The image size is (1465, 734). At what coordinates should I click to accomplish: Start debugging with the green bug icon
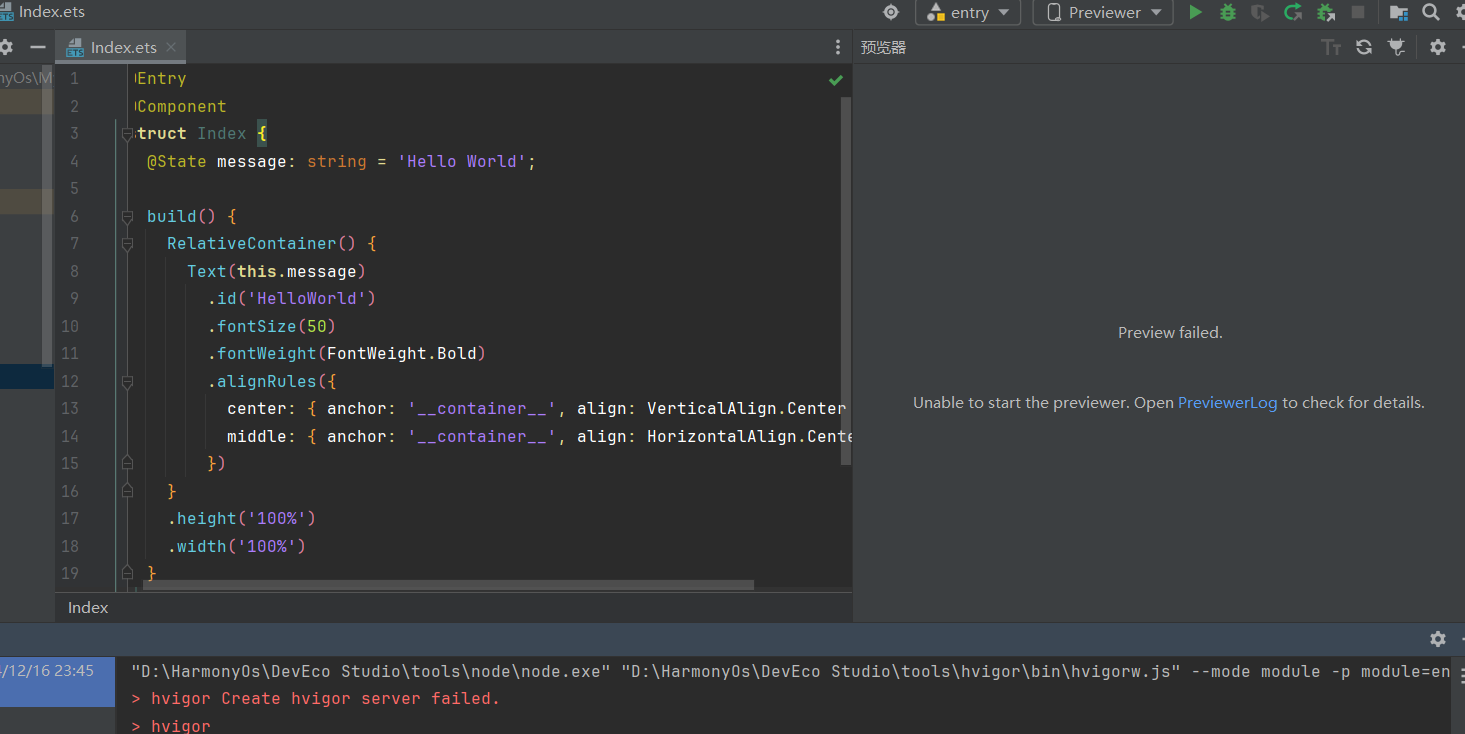pos(1228,12)
